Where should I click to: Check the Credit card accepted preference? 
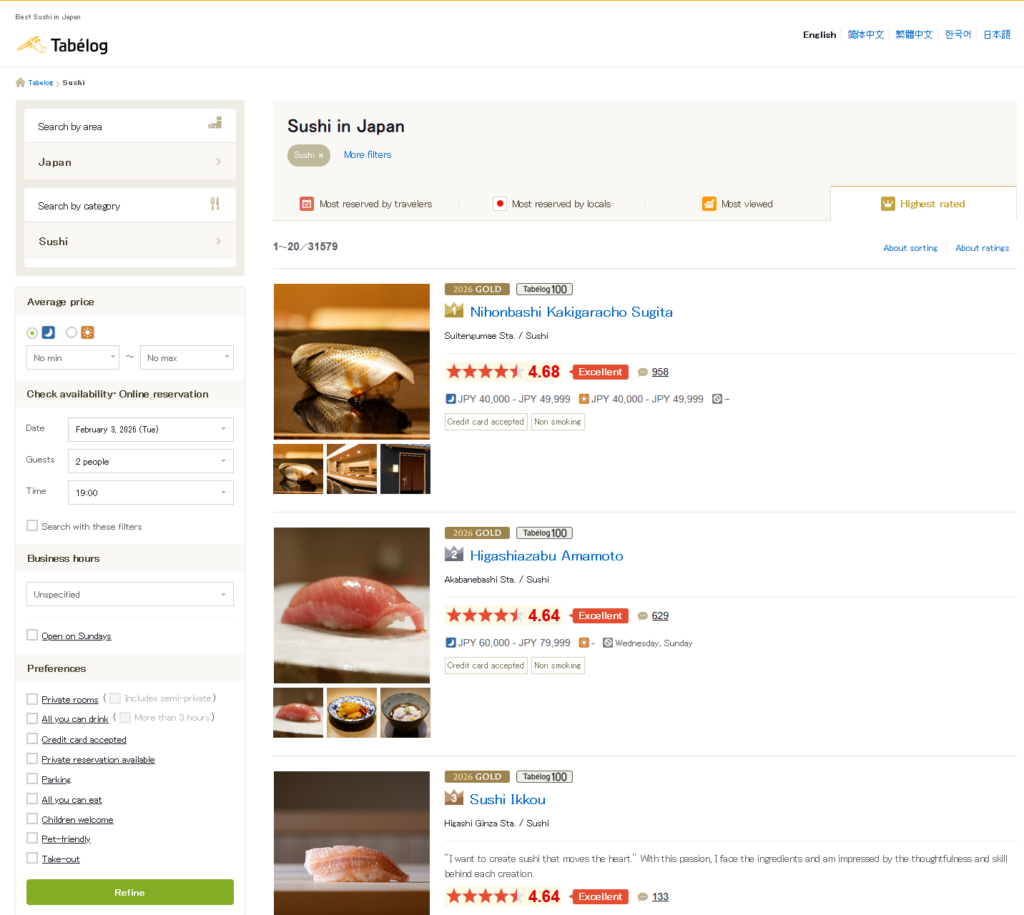tap(31, 739)
